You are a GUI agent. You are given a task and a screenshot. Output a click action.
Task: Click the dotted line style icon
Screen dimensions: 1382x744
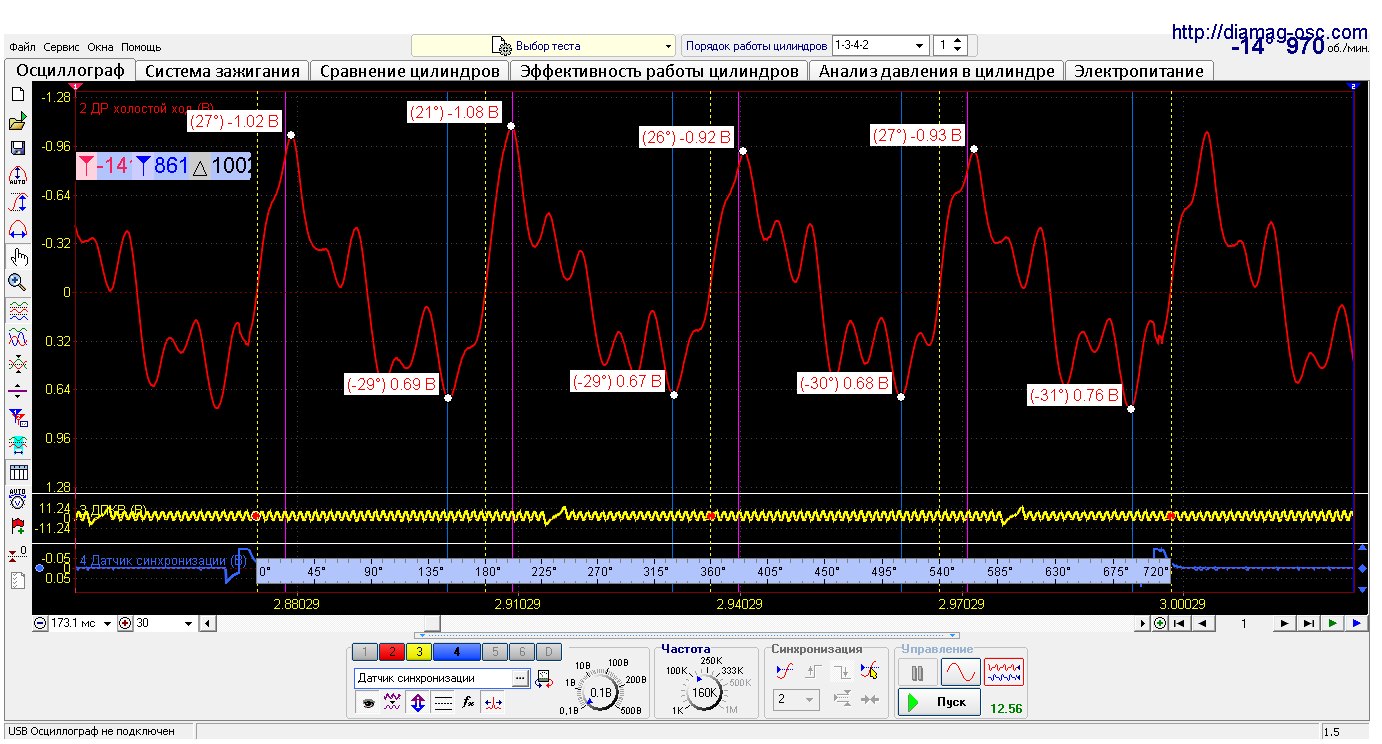[443, 703]
